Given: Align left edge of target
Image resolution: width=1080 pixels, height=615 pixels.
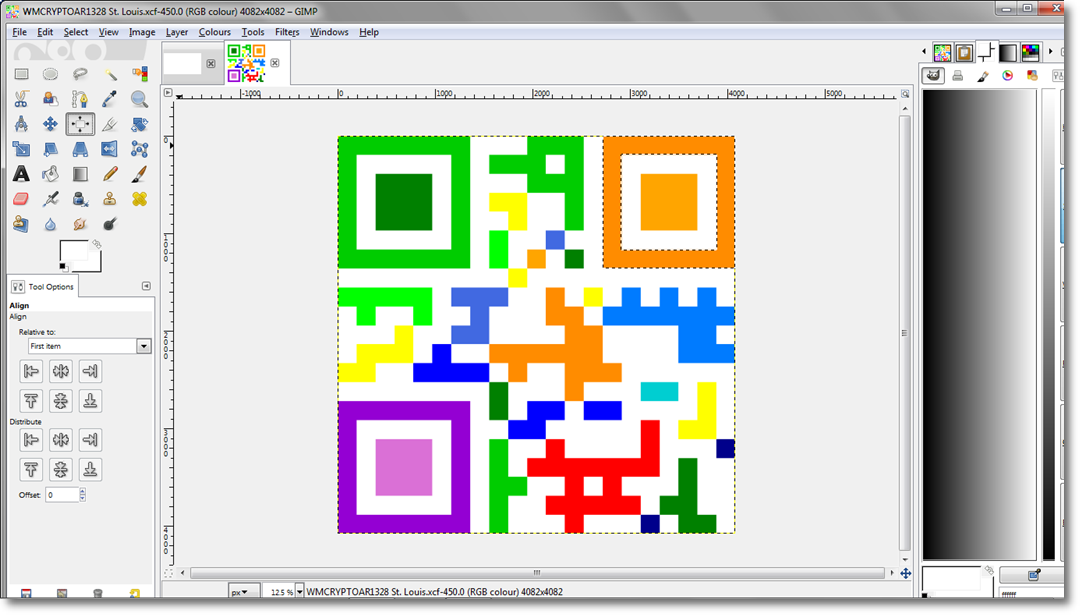Looking at the screenshot, I should click(x=31, y=371).
